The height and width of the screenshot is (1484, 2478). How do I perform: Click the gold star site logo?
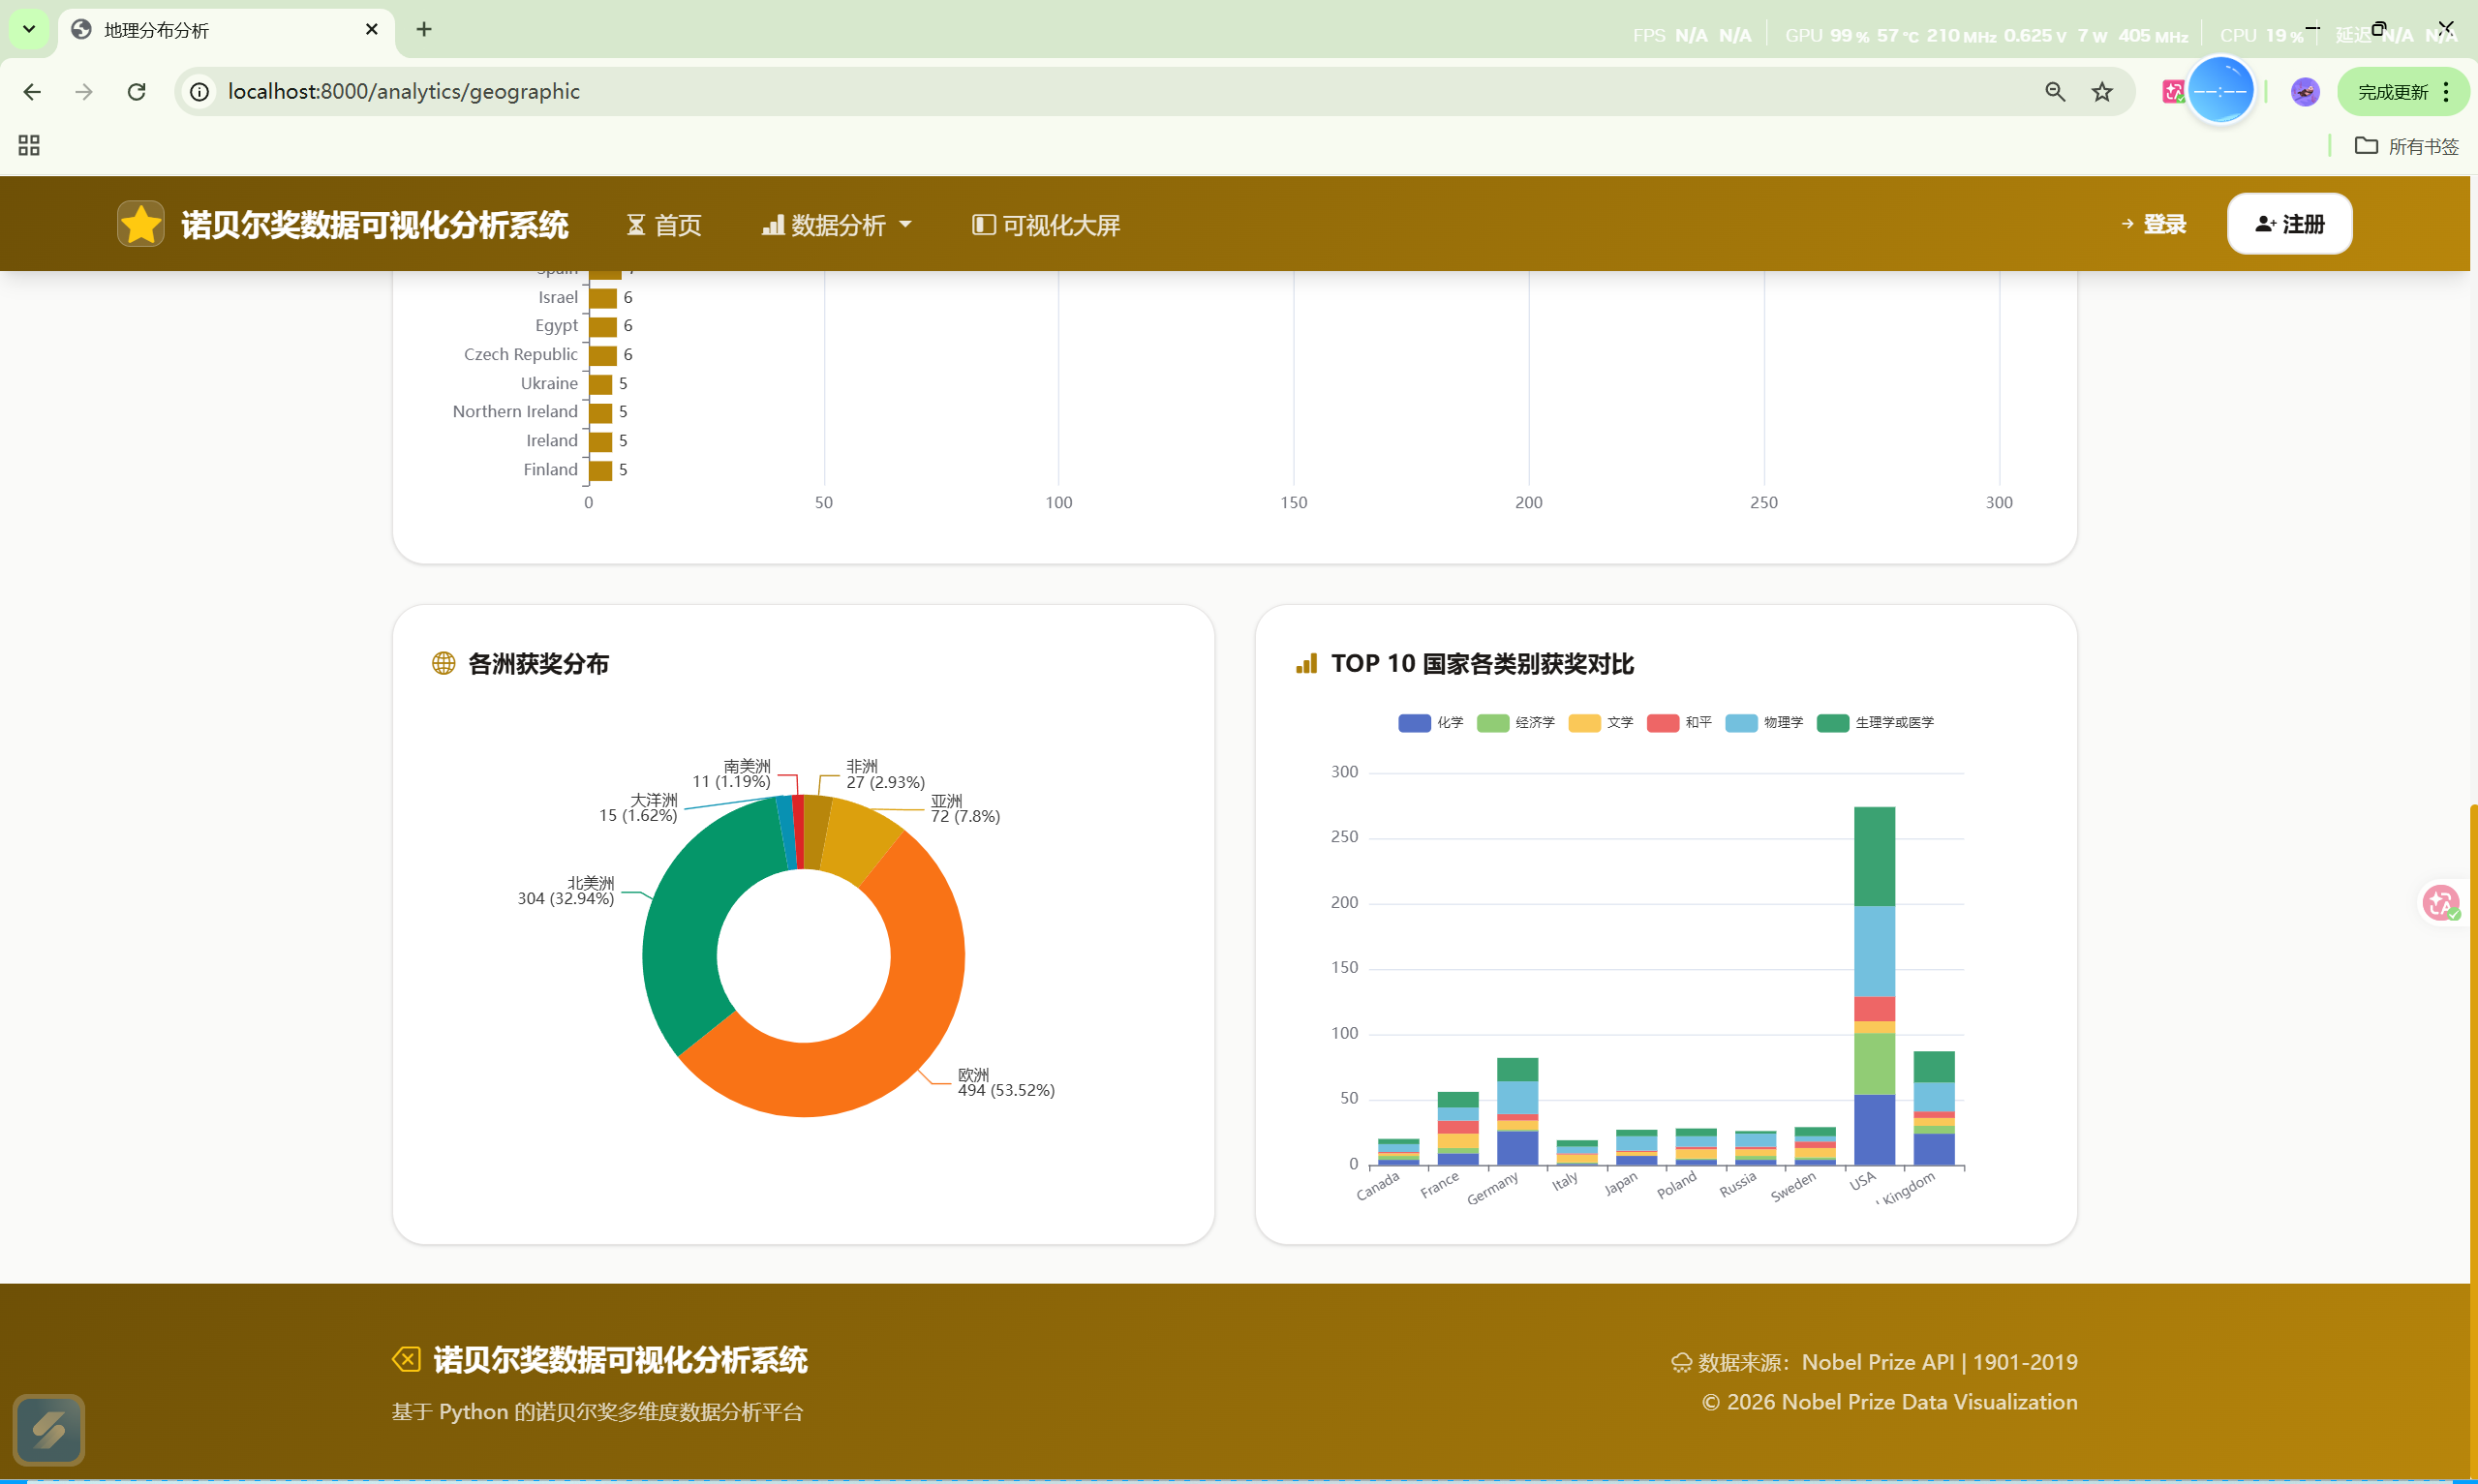click(x=140, y=224)
